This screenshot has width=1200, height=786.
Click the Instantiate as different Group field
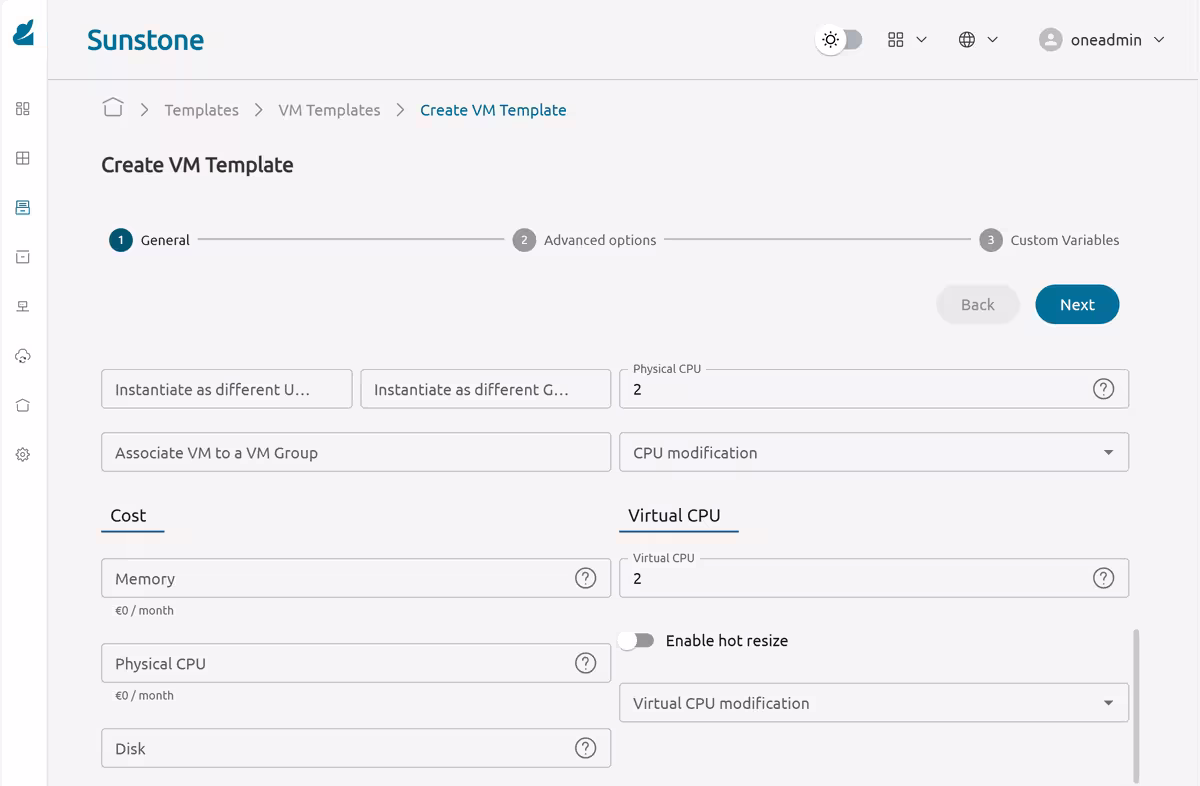click(x=486, y=389)
